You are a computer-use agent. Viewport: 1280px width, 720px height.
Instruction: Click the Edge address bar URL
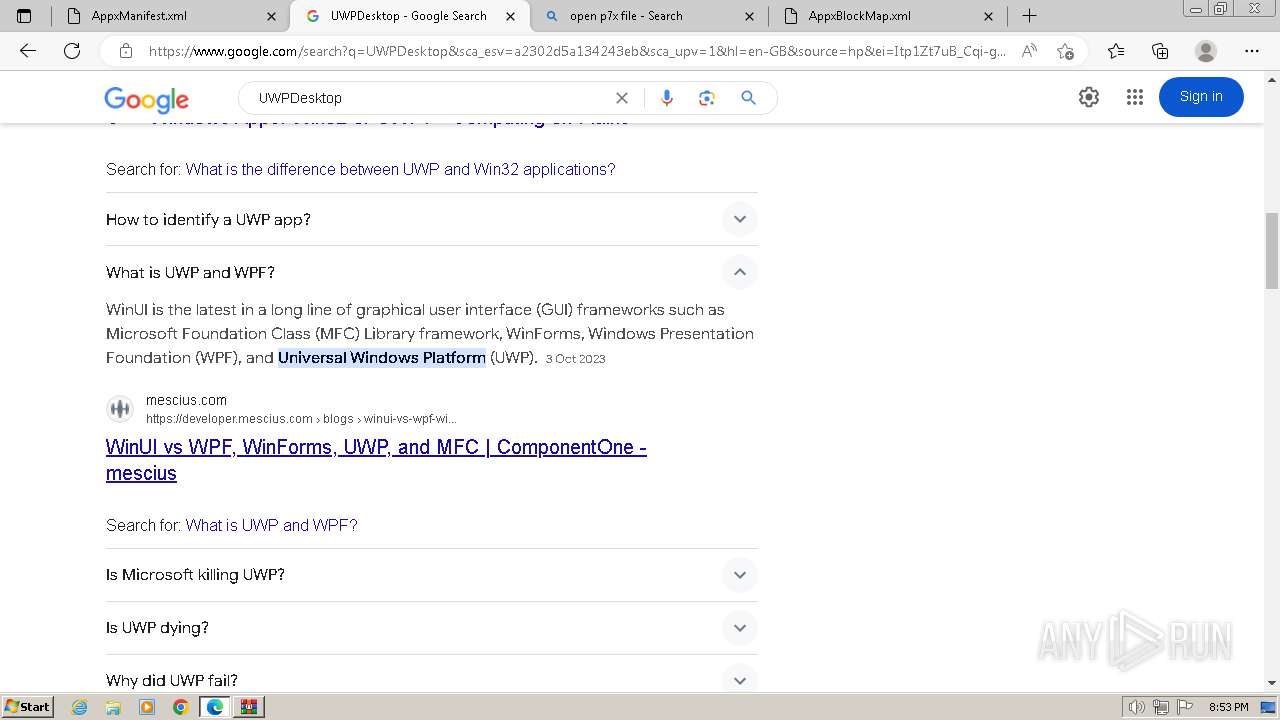coord(577,51)
